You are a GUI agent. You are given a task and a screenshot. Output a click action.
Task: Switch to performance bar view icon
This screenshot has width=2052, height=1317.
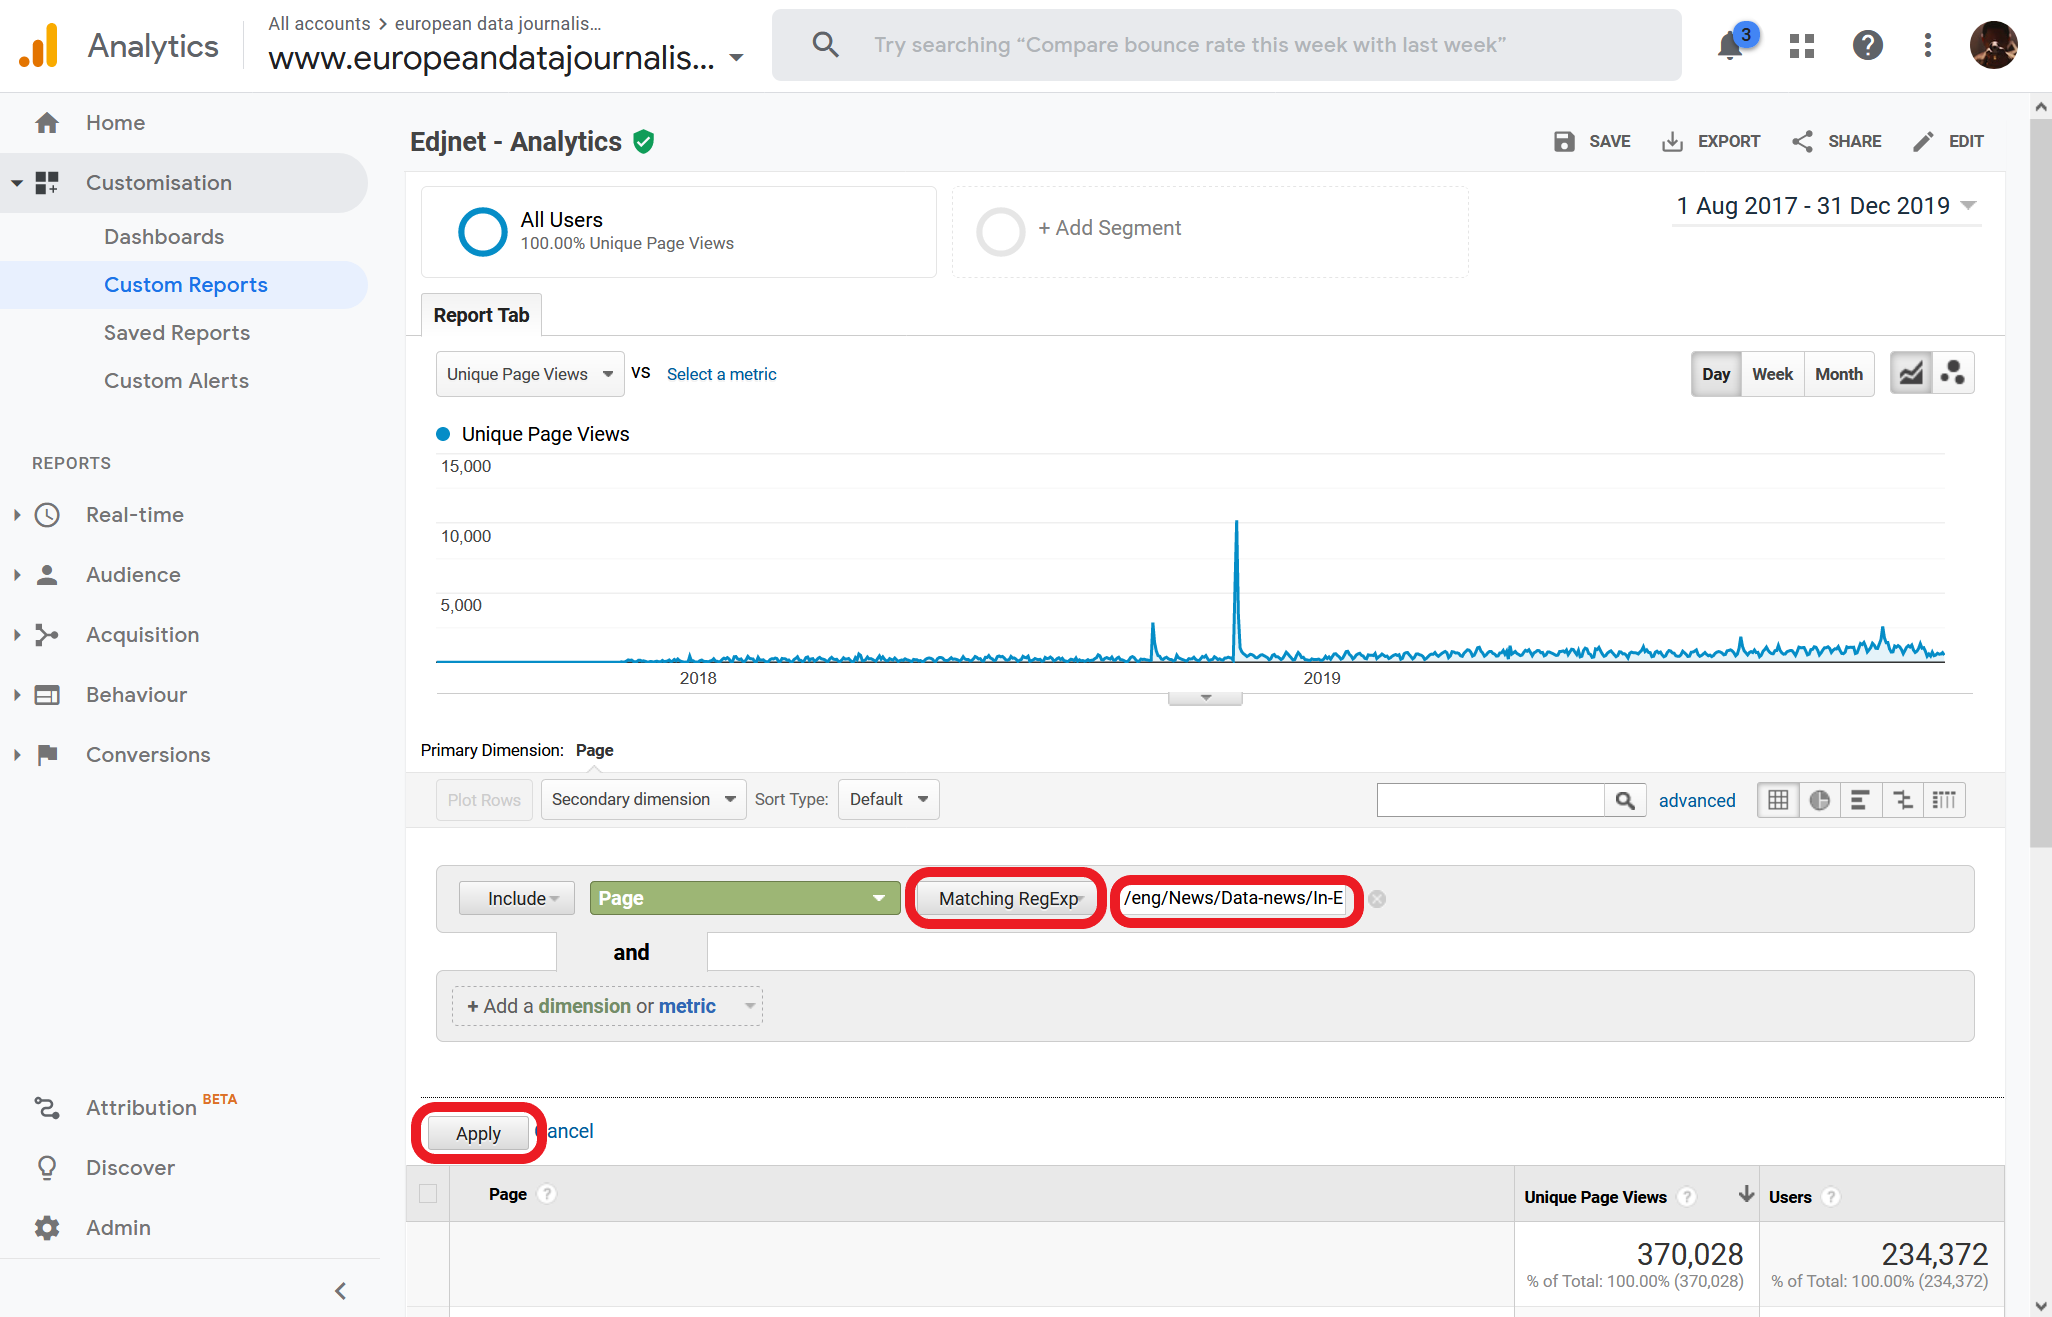pyautogui.click(x=1861, y=800)
